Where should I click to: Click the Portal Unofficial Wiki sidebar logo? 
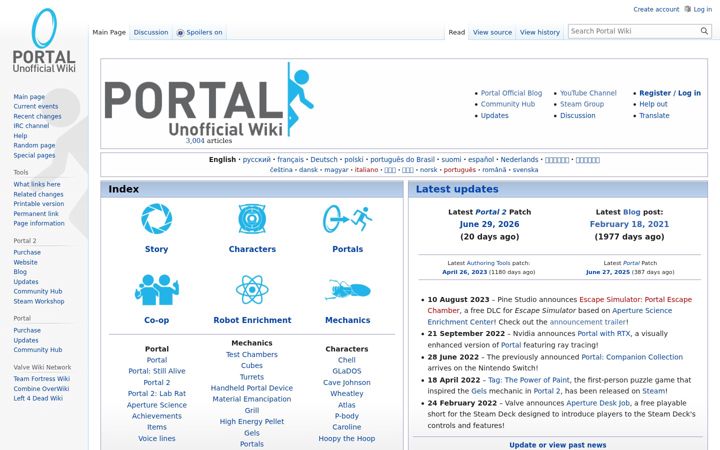[x=44, y=40]
